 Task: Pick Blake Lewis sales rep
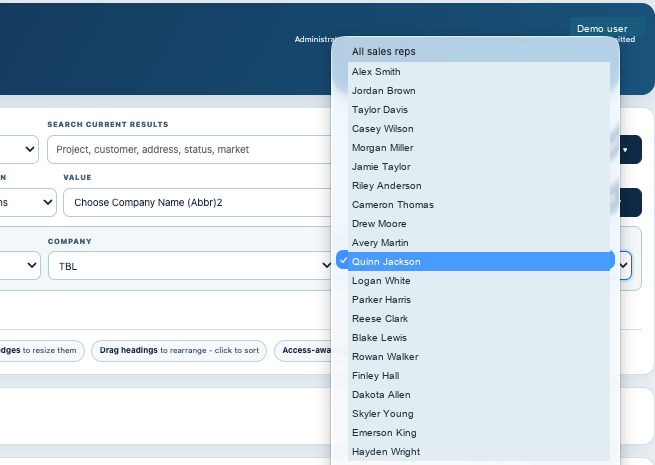pos(479,338)
